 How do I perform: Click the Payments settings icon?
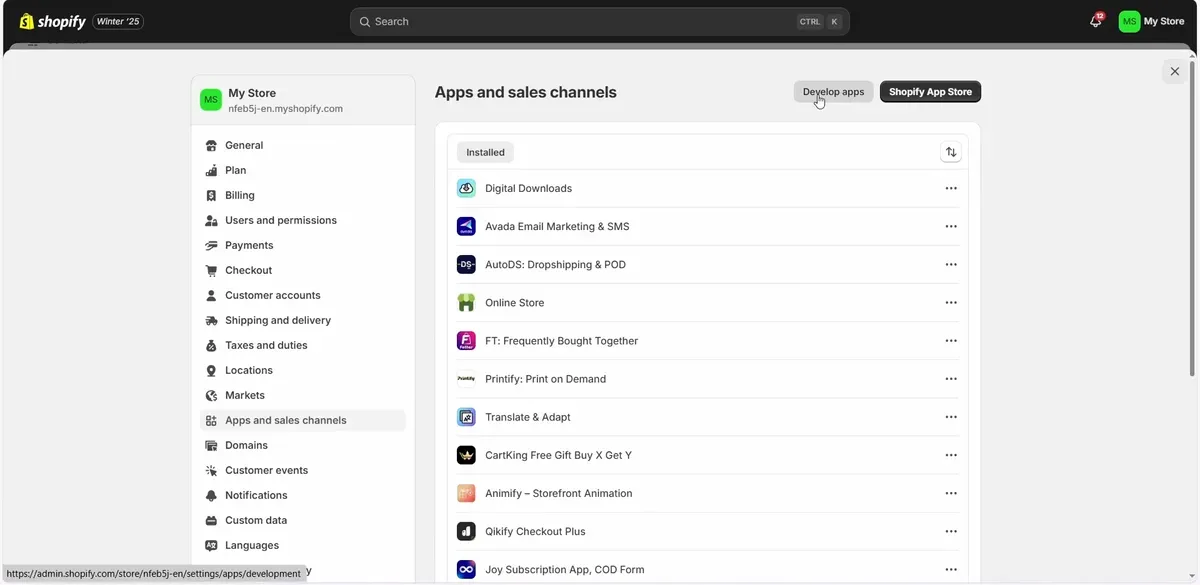pos(211,245)
